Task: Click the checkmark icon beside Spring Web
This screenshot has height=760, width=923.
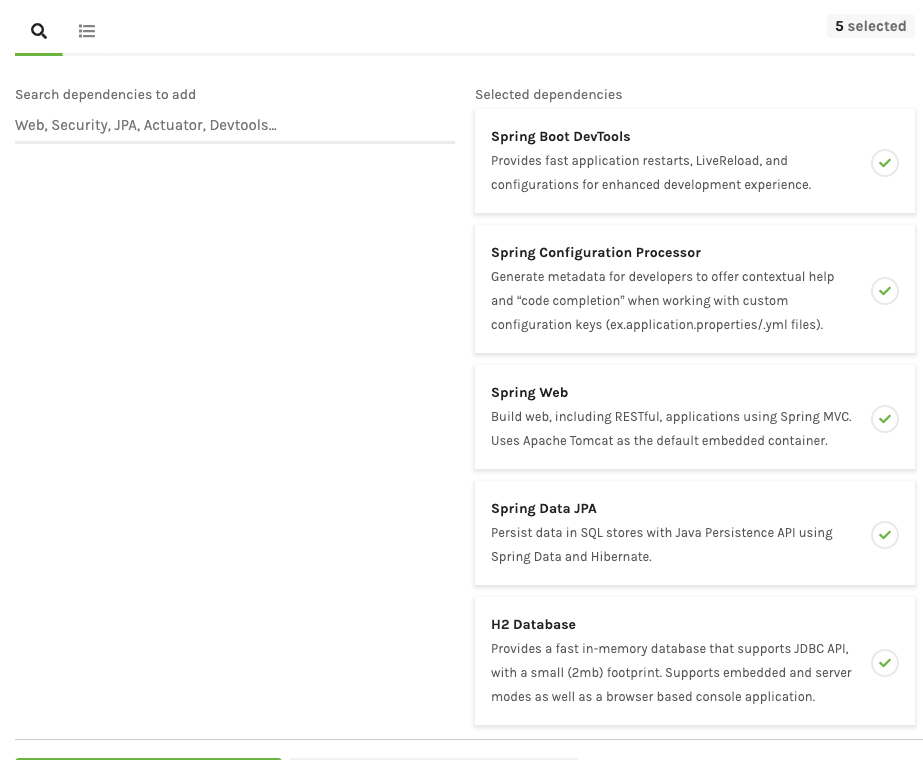Action: pyautogui.click(x=884, y=419)
